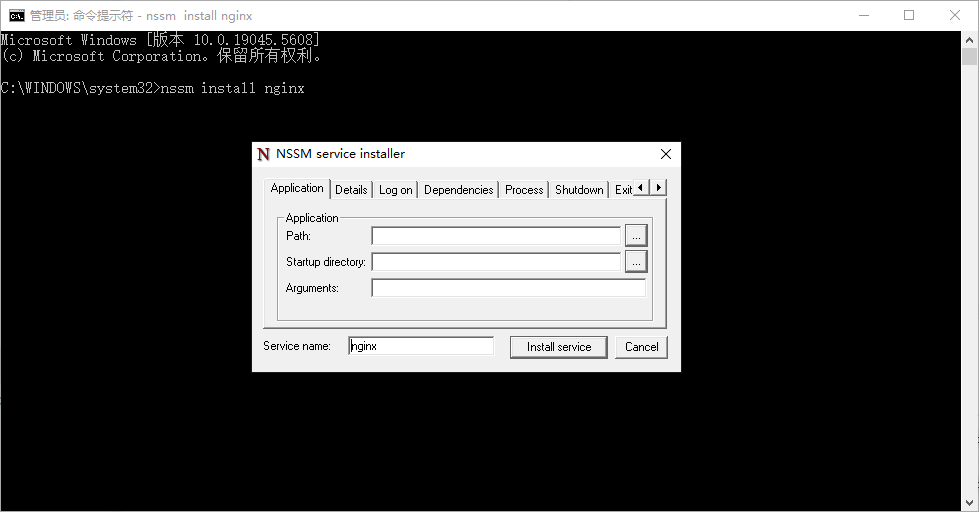Maximize the command prompt window
Image resolution: width=979 pixels, height=512 pixels.
click(x=909, y=16)
